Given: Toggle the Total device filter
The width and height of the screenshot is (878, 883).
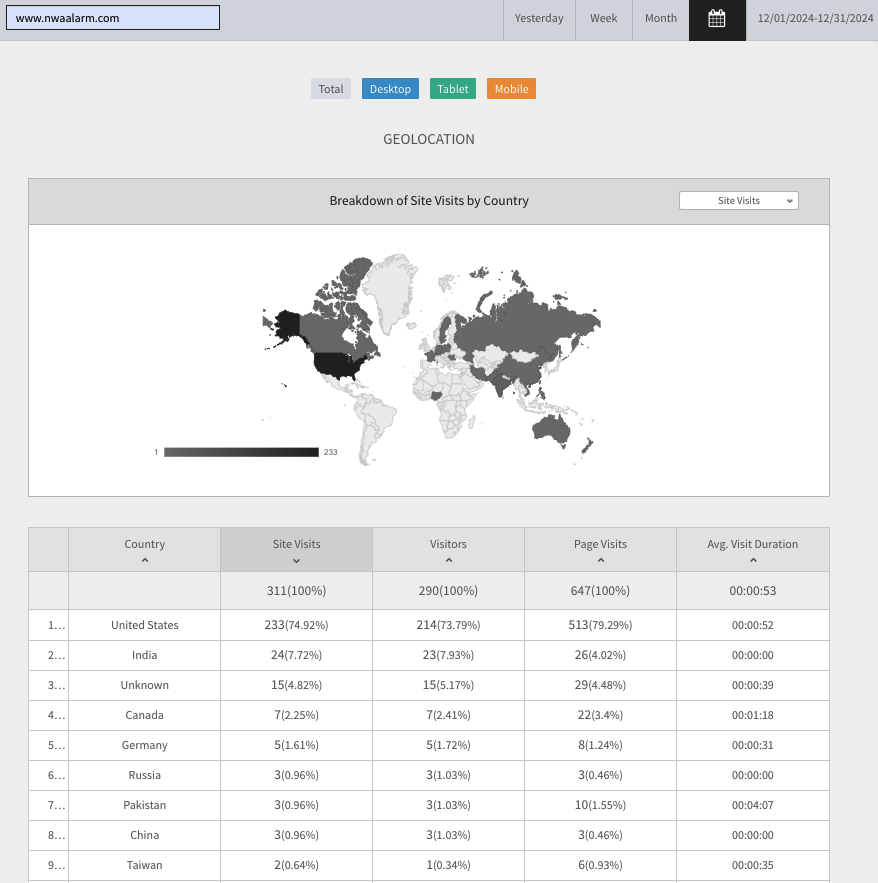Looking at the screenshot, I should pyautogui.click(x=331, y=89).
